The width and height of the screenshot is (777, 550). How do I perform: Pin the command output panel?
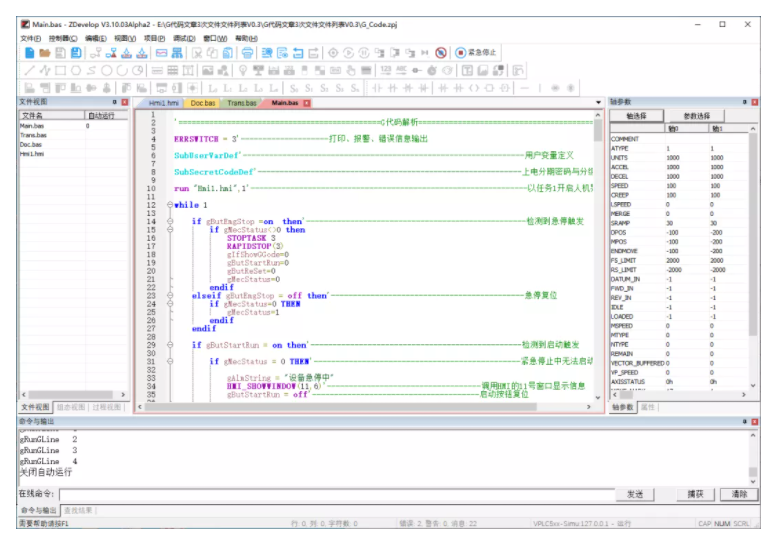pos(744,422)
